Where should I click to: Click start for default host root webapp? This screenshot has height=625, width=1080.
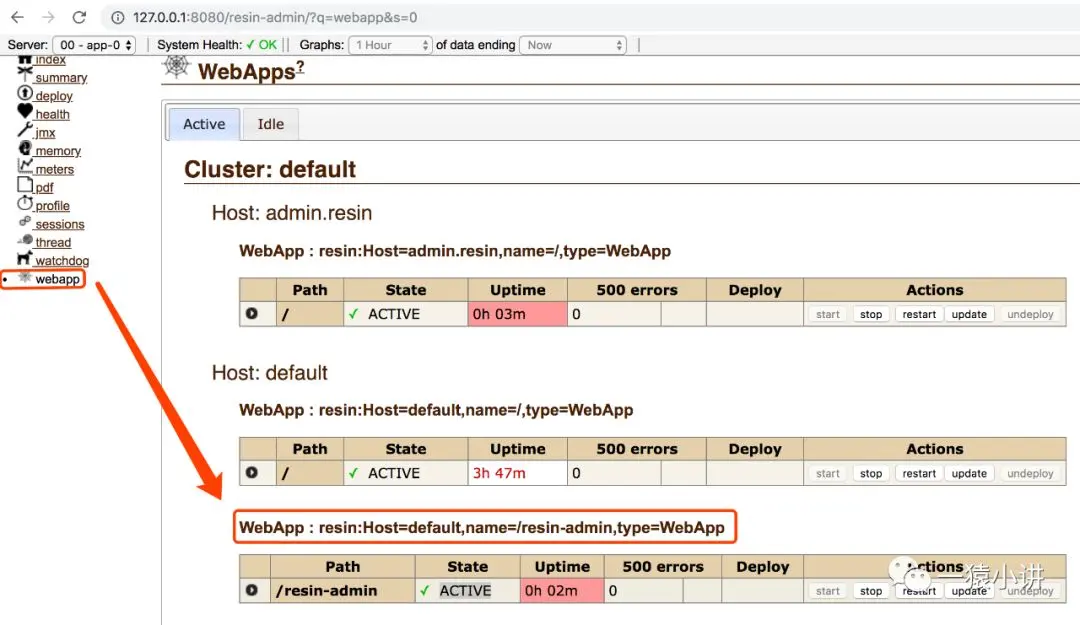(x=828, y=473)
